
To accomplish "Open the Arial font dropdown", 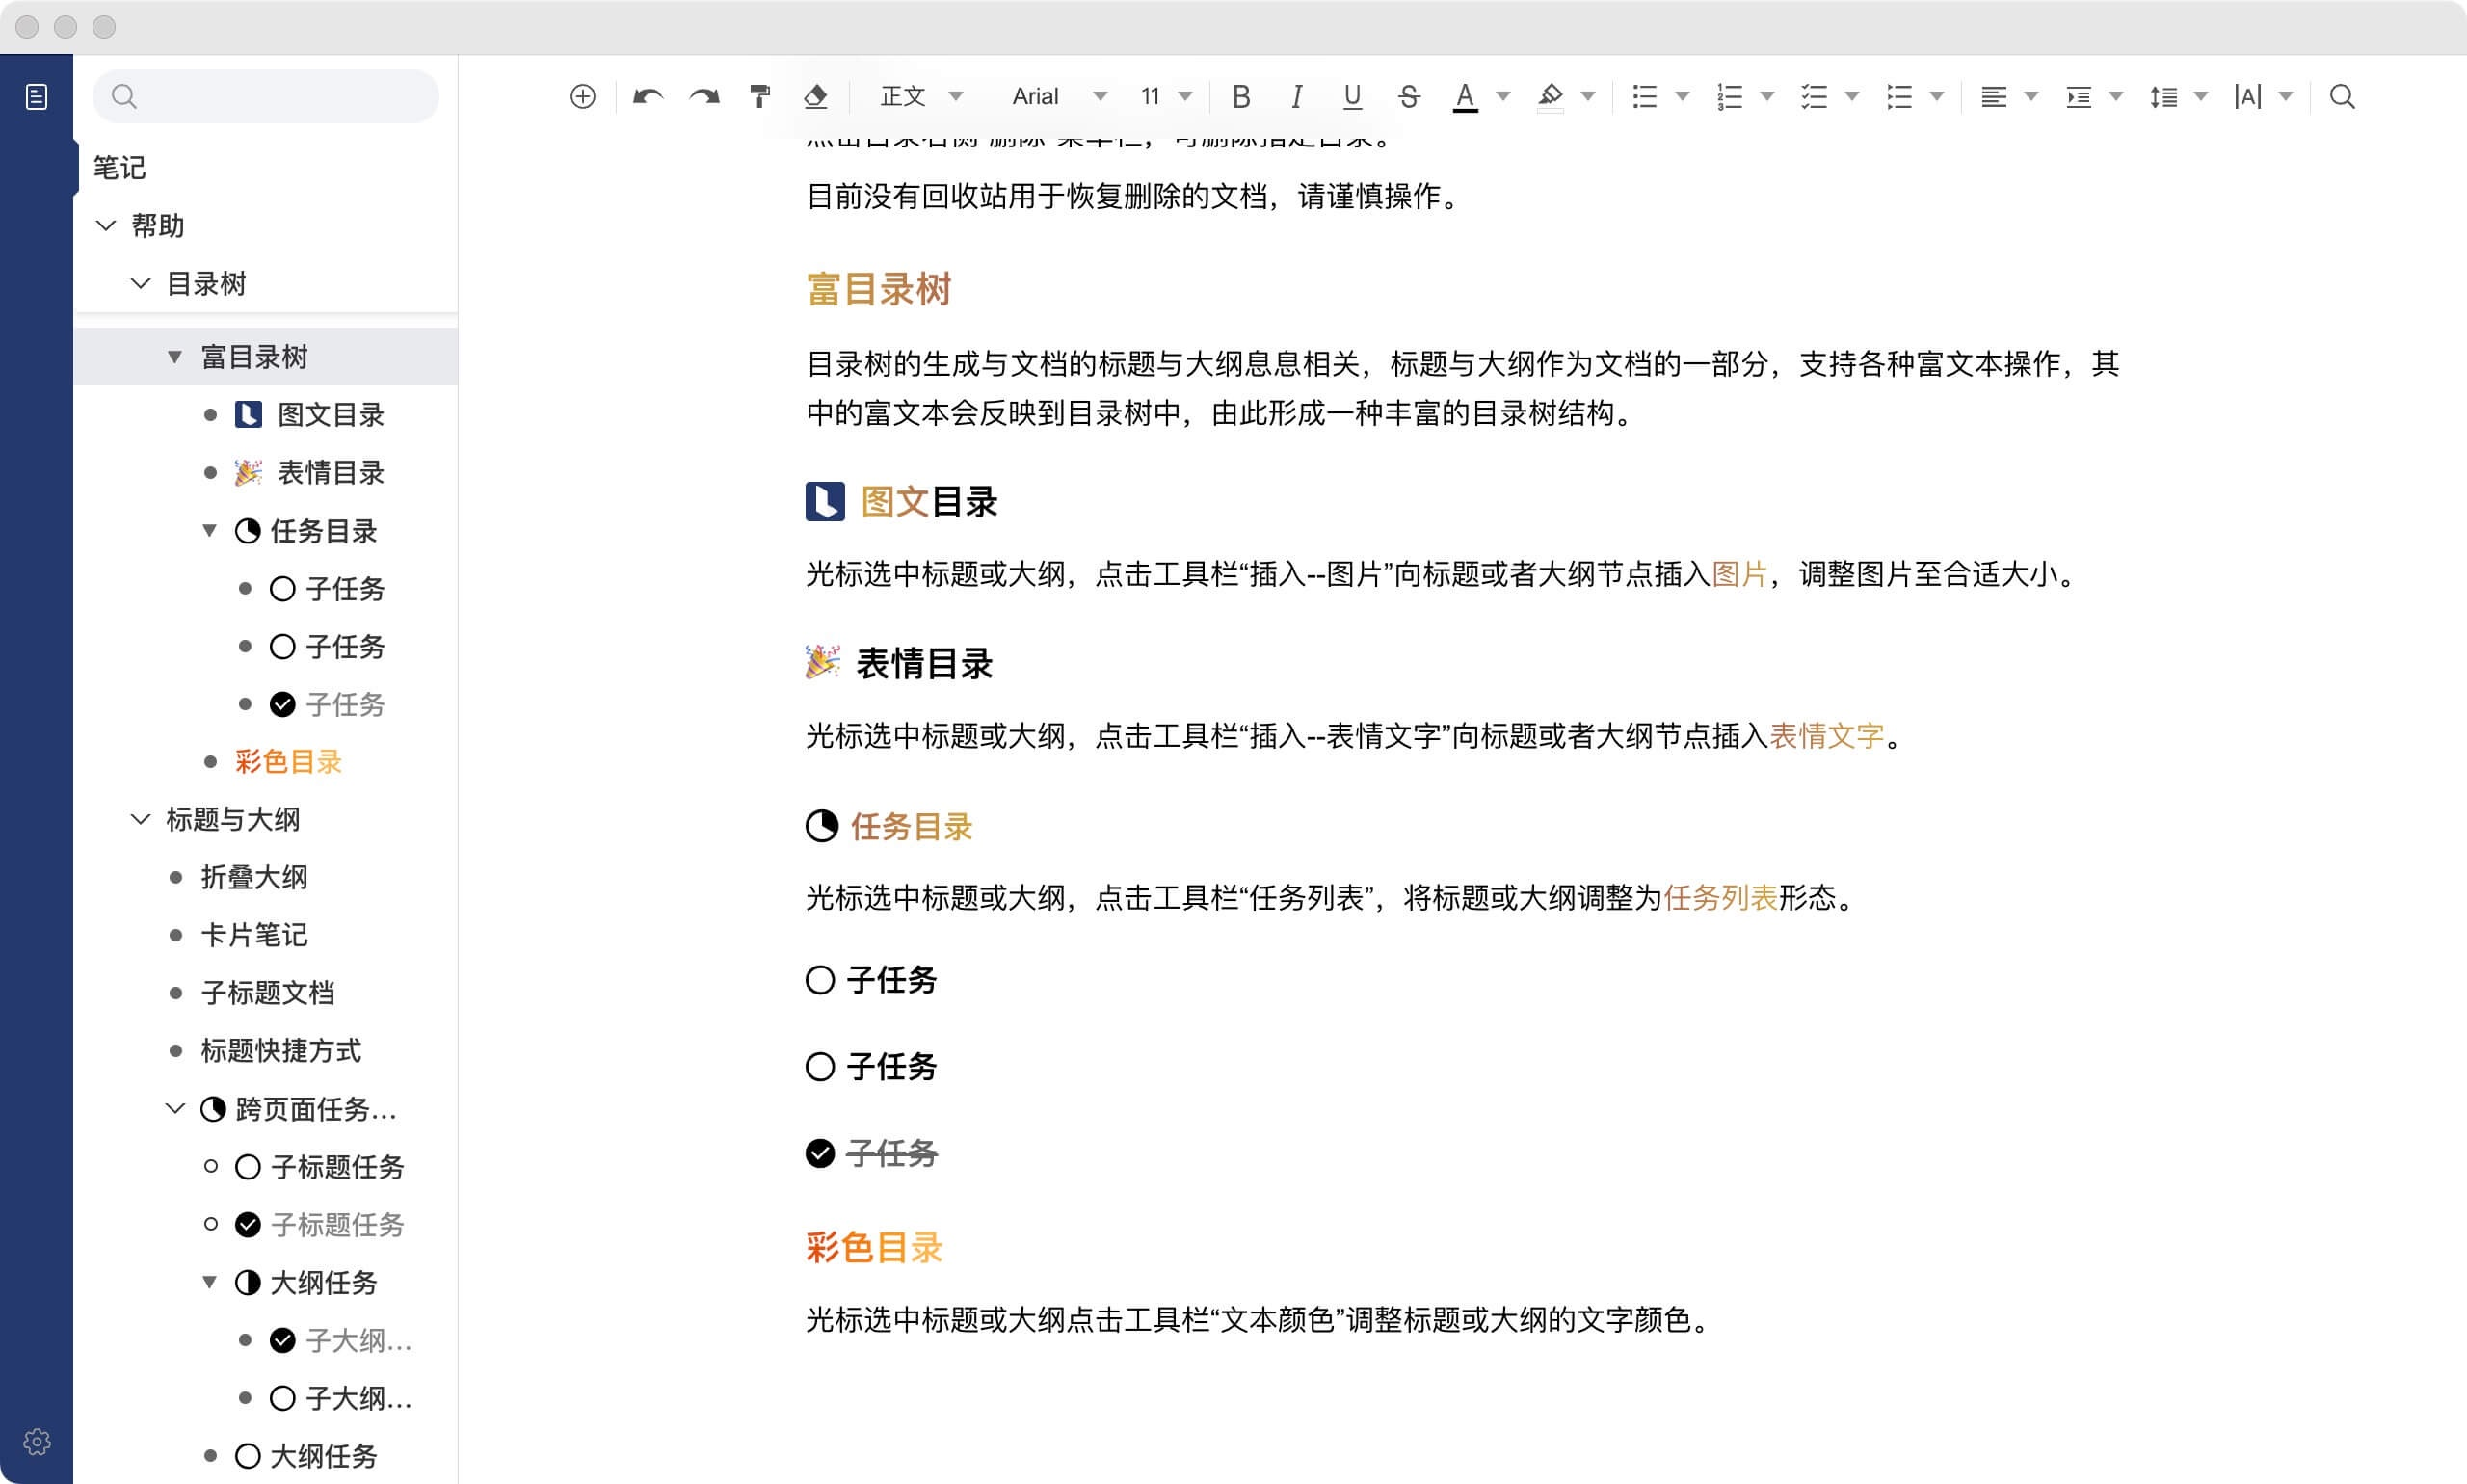I will point(1059,96).
